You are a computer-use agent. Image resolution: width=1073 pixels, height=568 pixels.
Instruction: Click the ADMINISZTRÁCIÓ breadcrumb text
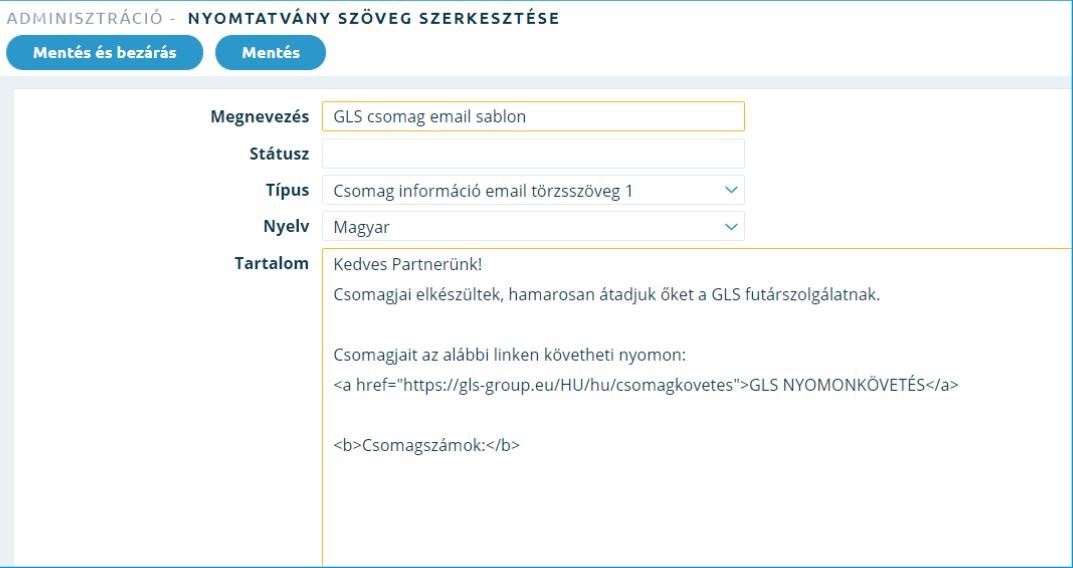(86, 18)
